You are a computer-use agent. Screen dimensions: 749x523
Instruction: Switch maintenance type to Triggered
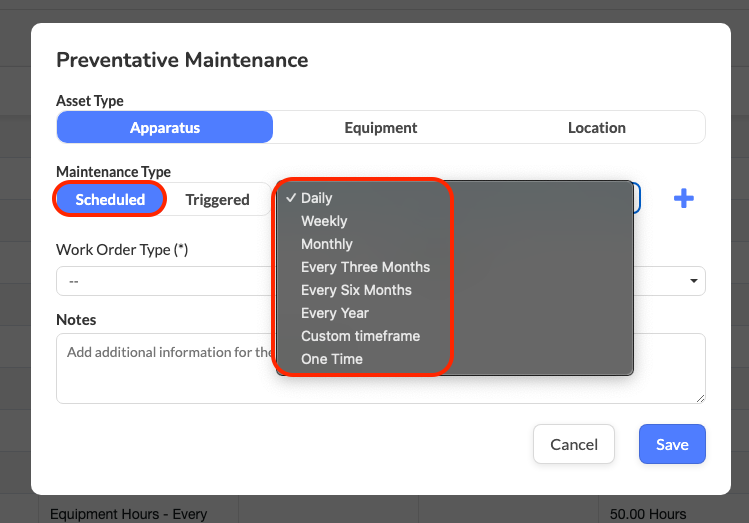(217, 199)
